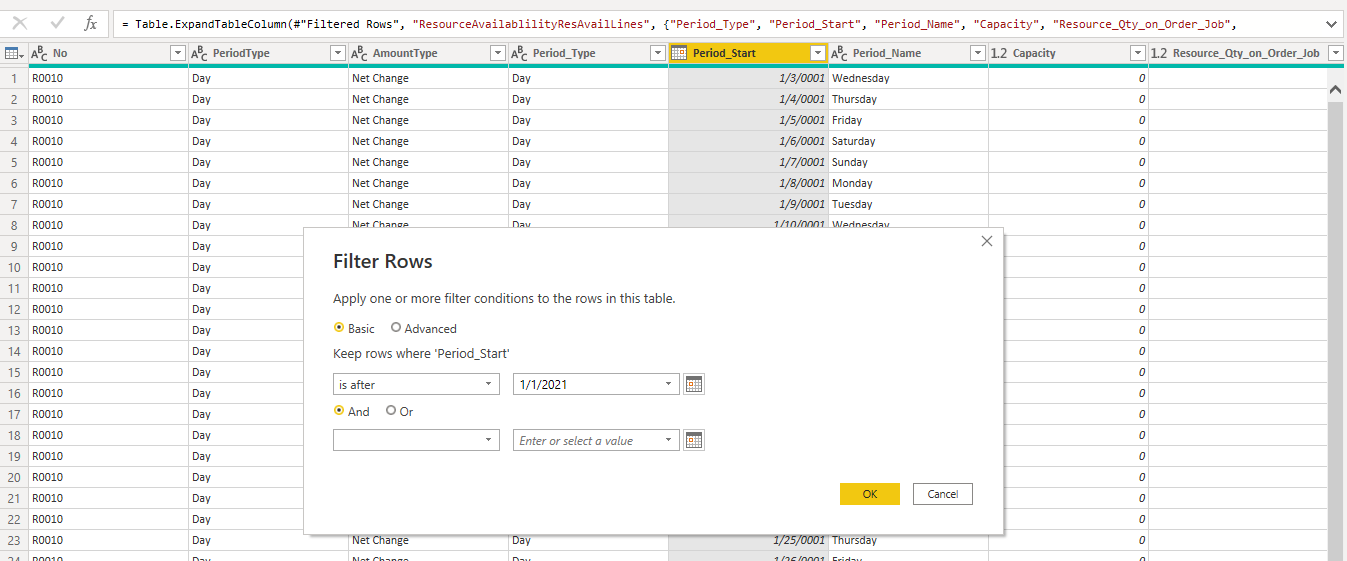This screenshot has height=561, width=1347.
Task: Open the Period_Start column filter dropdown
Action: (x=818, y=53)
